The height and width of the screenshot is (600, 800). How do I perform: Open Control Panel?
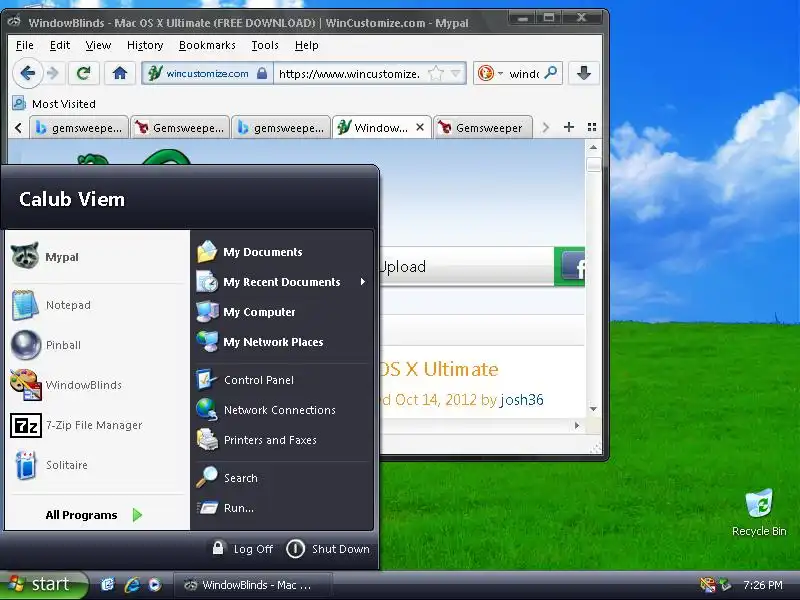[283, 380]
